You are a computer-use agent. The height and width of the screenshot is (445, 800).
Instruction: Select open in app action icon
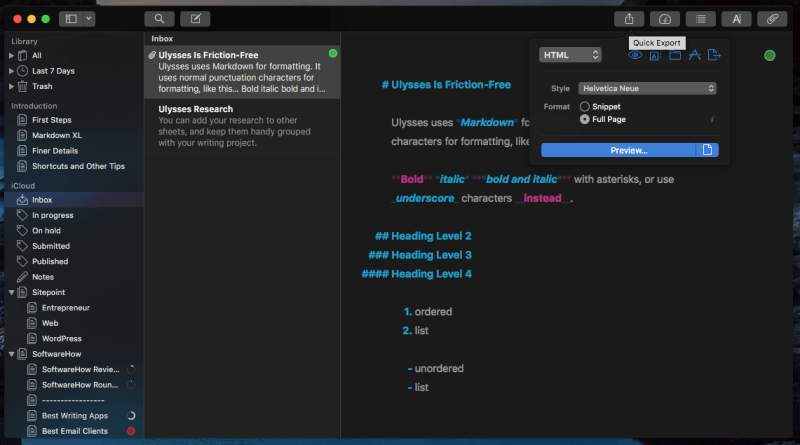[694, 55]
